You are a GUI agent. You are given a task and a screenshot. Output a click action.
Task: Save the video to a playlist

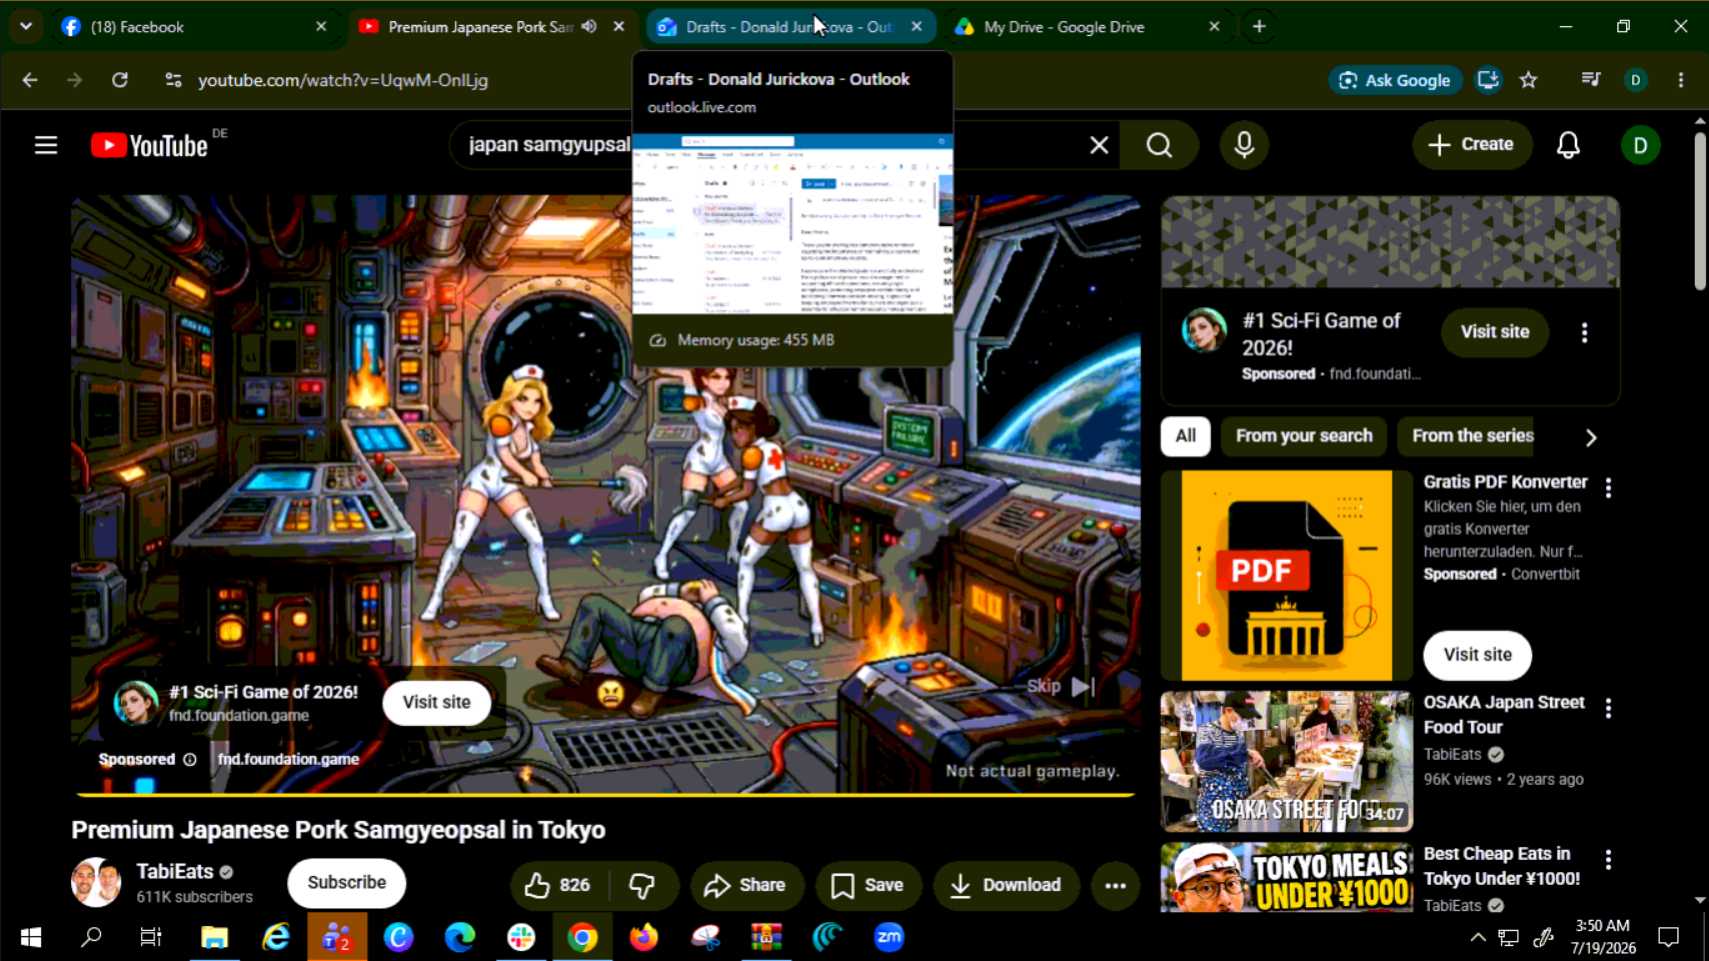pyautogui.click(x=867, y=885)
